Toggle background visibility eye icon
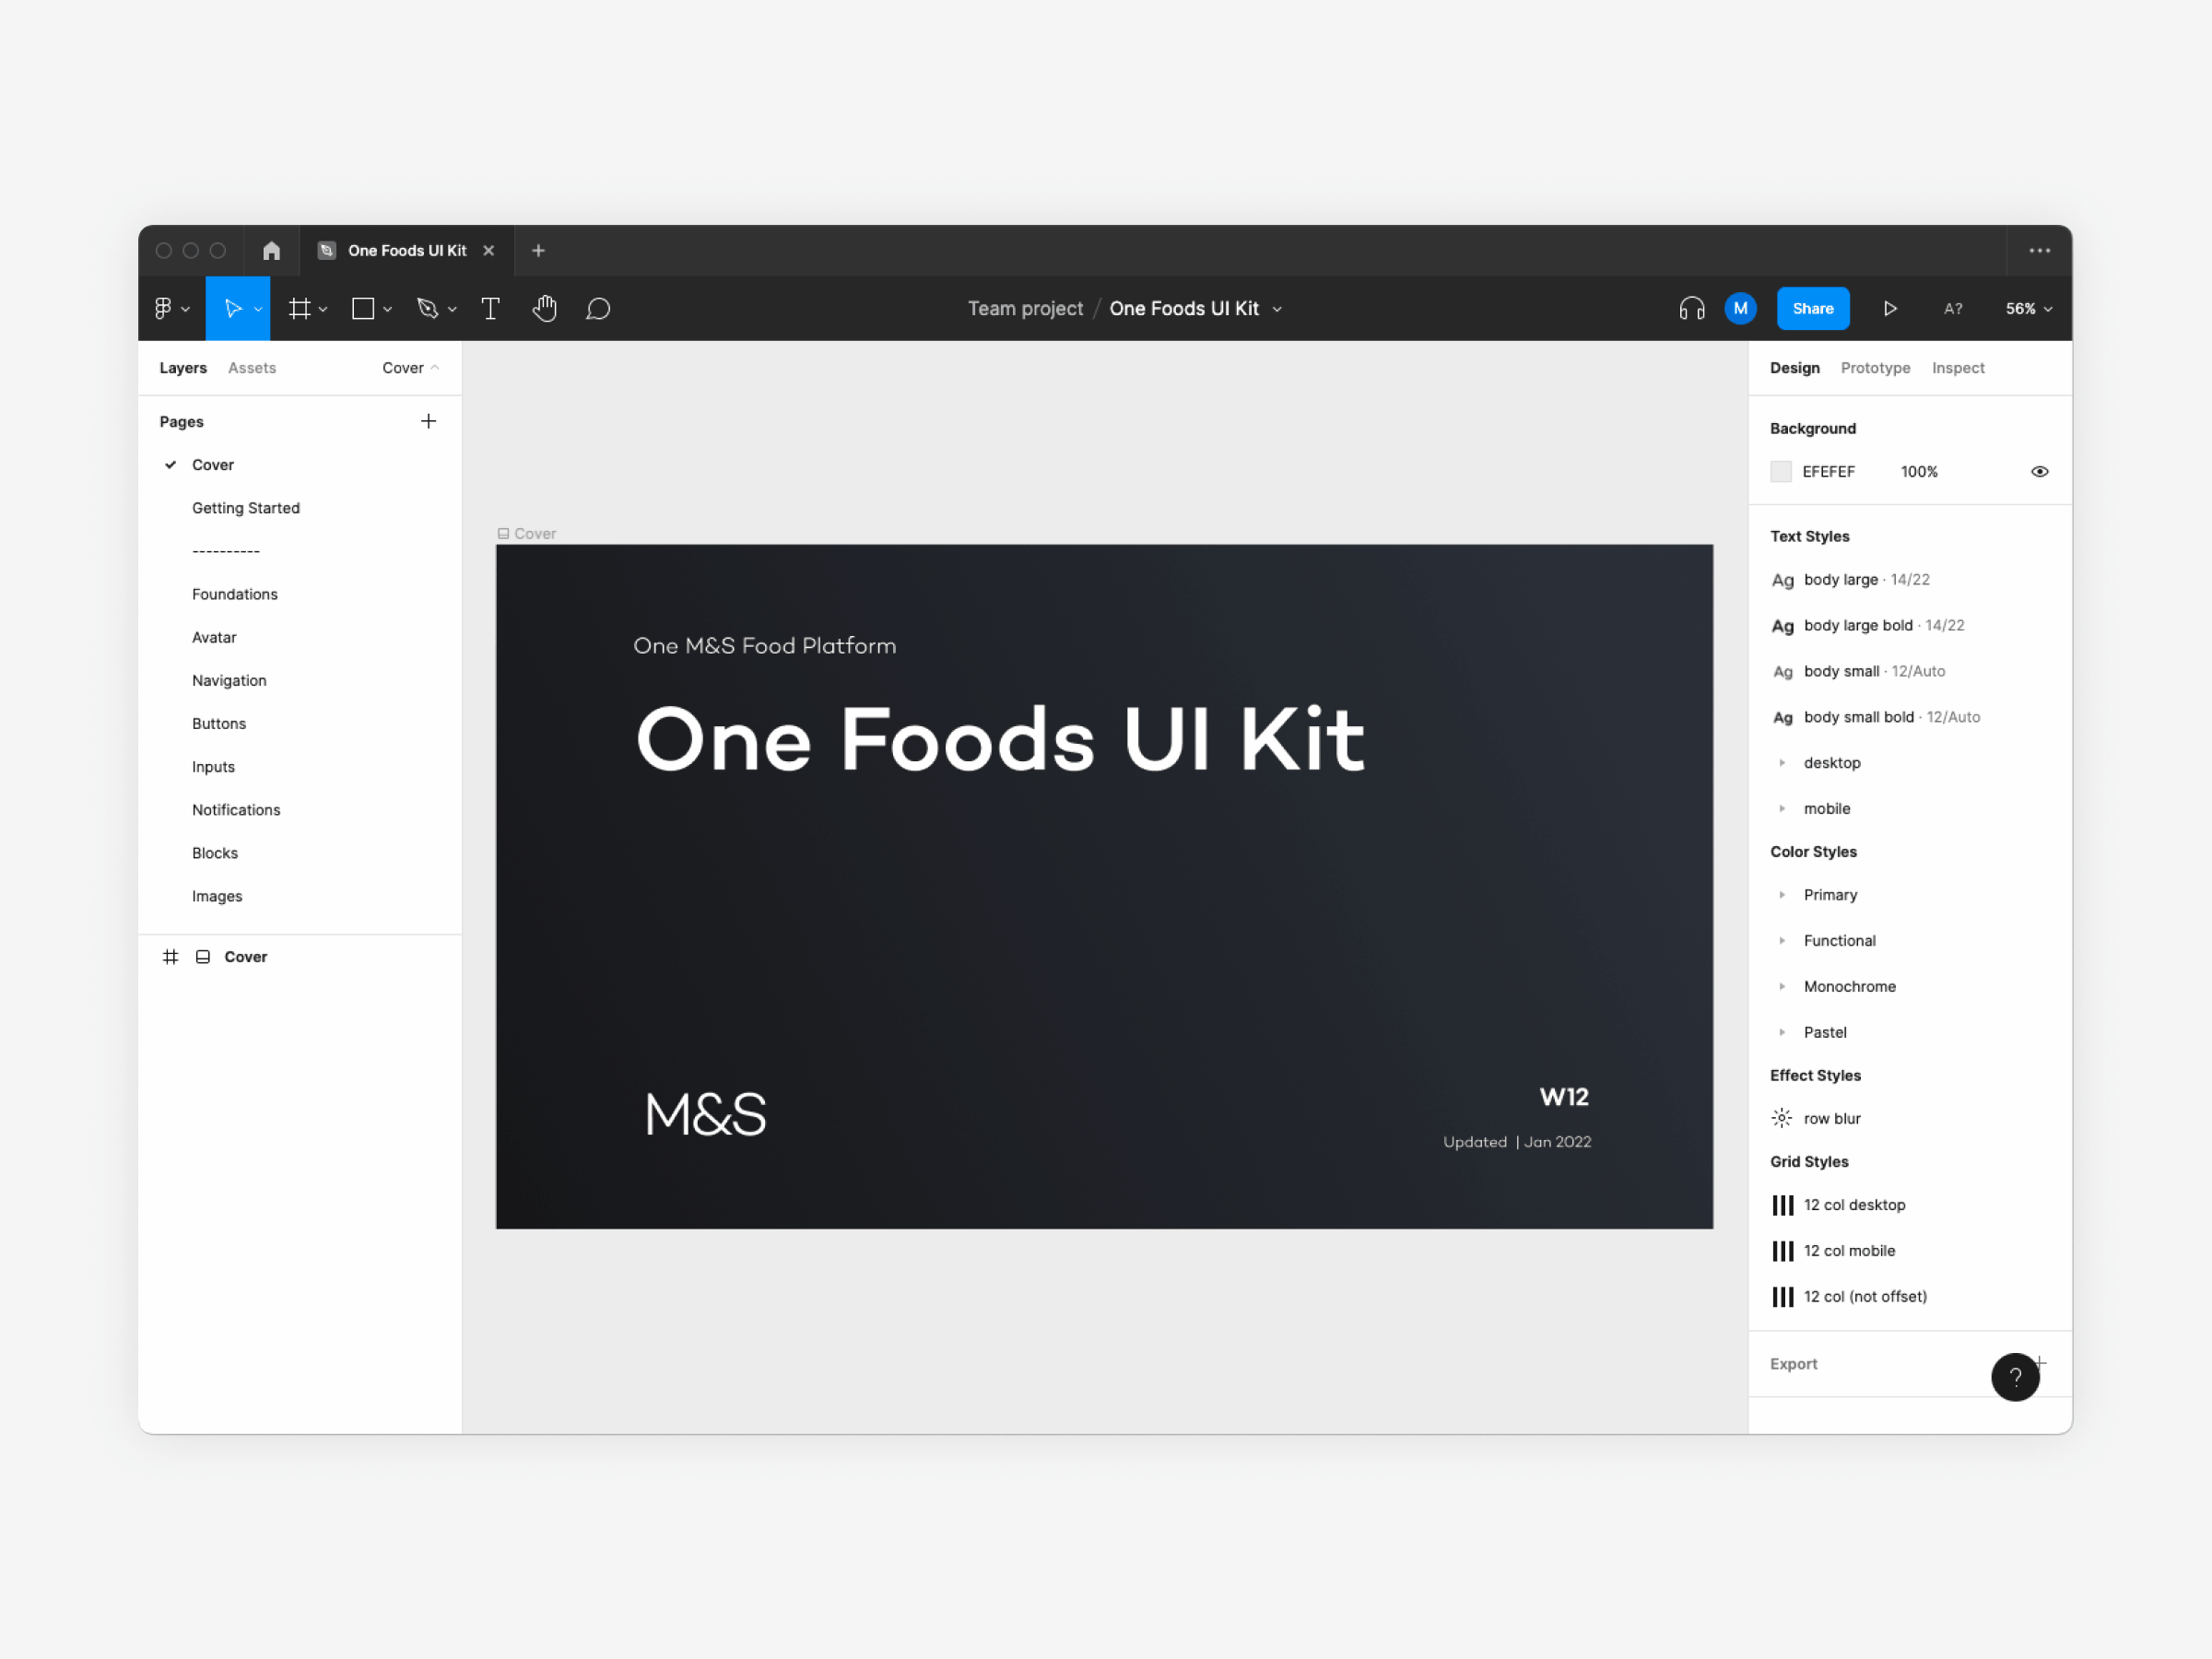The height and width of the screenshot is (1659, 2212). pyautogui.click(x=2039, y=471)
